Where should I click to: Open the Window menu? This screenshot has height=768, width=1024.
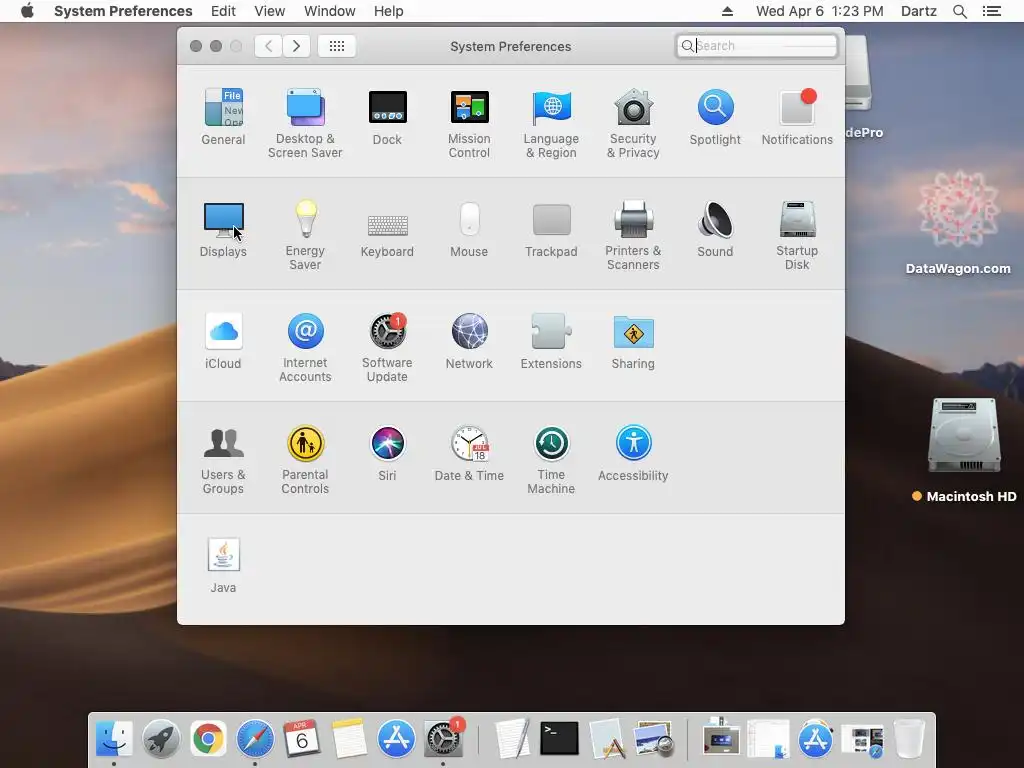point(330,11)
